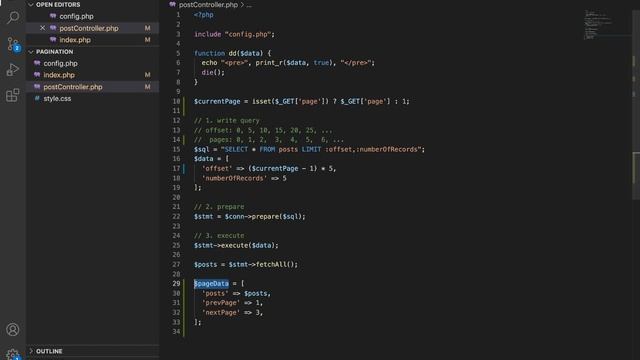Click the breadcrumb ellipsis after postController.php
The width and height of the screenshot is (640, 360).
[249, 5]
